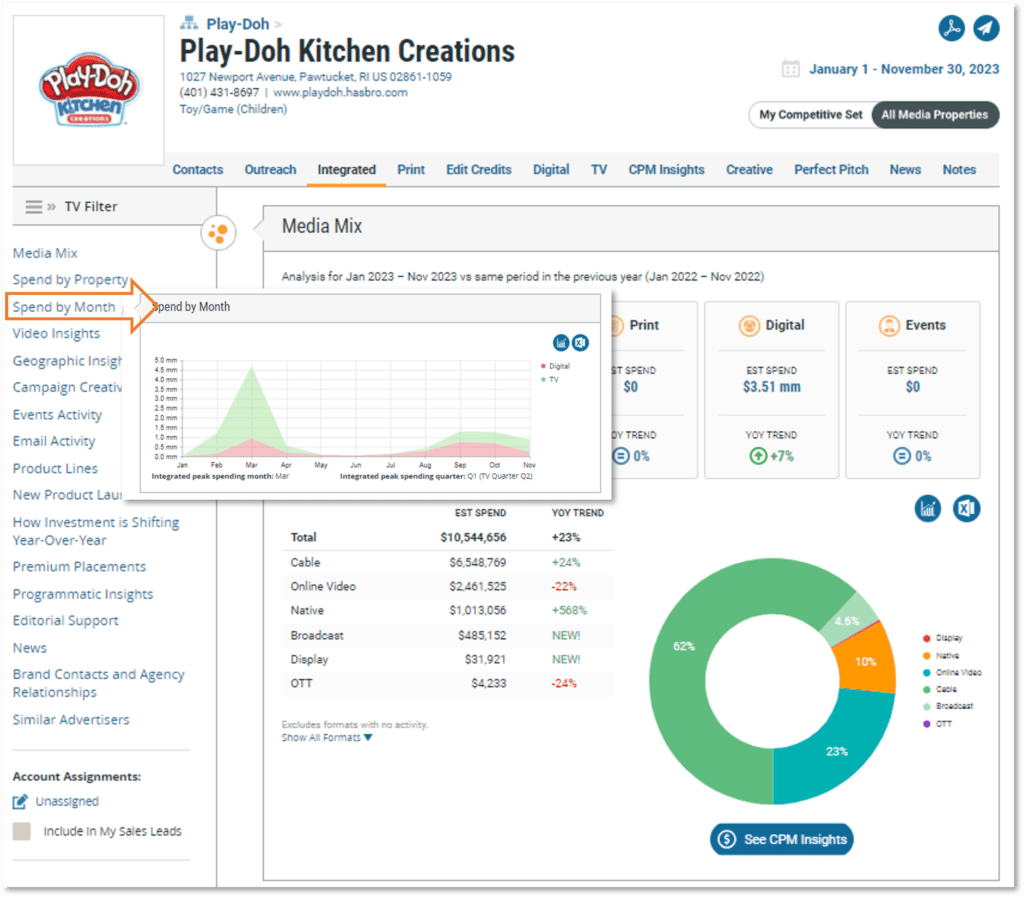Open the hamburger menu beside TV Filter
Viewport: 1024px width, 897px height.
33,207
